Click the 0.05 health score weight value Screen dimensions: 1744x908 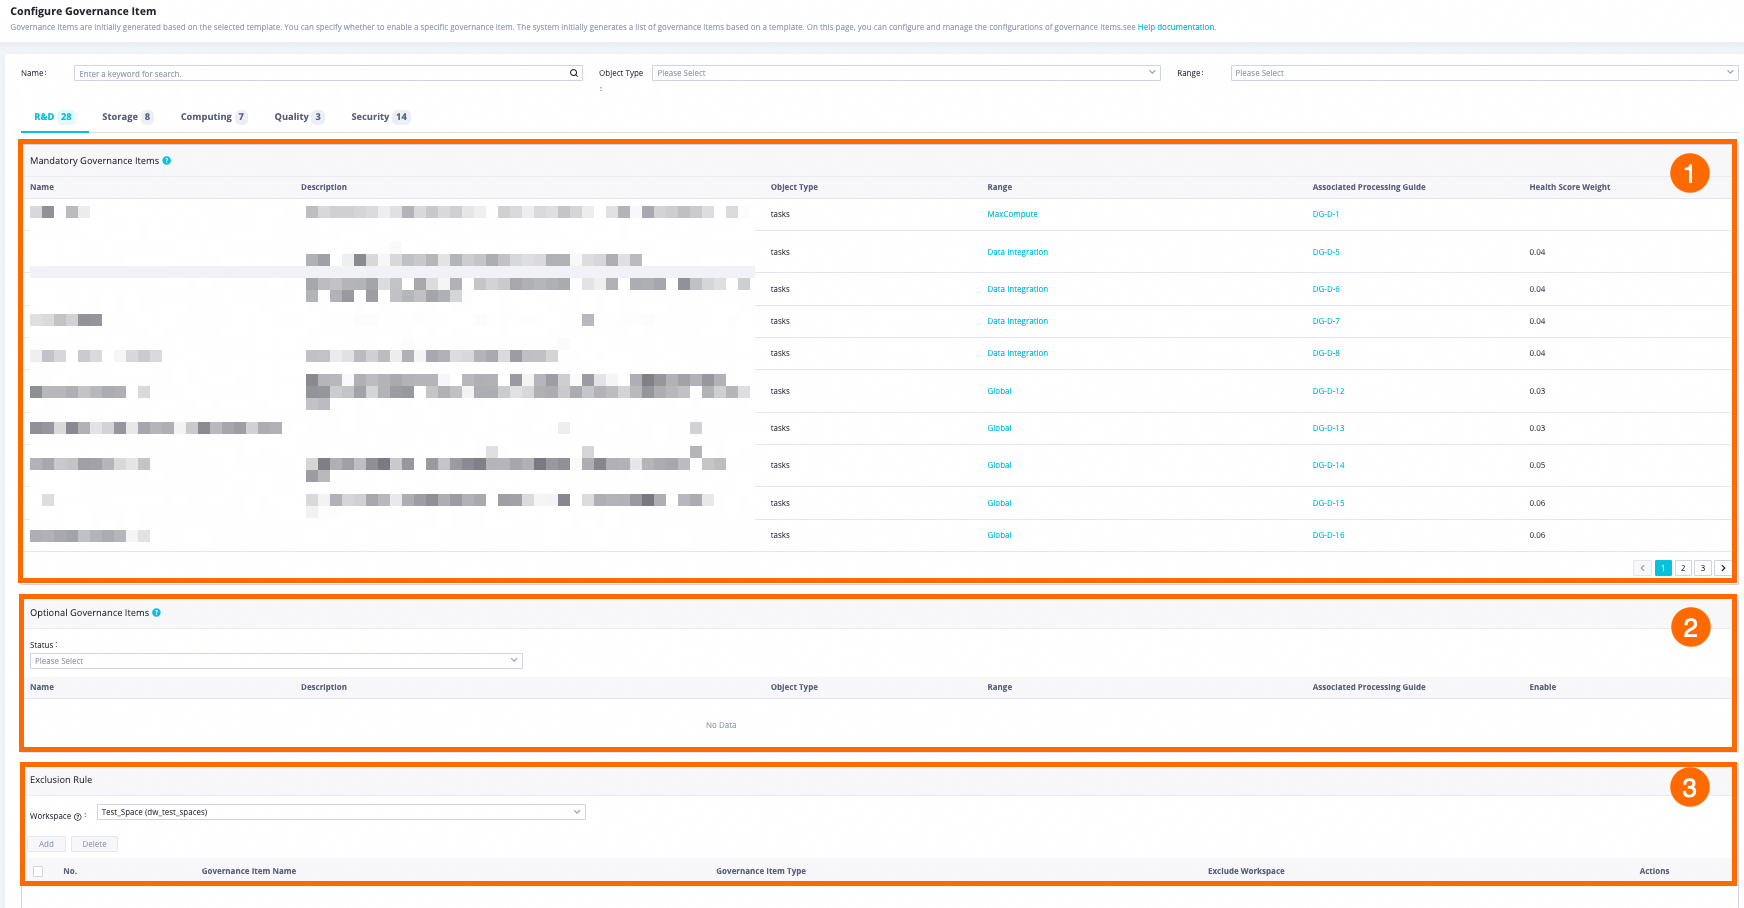click(1537, 465)
